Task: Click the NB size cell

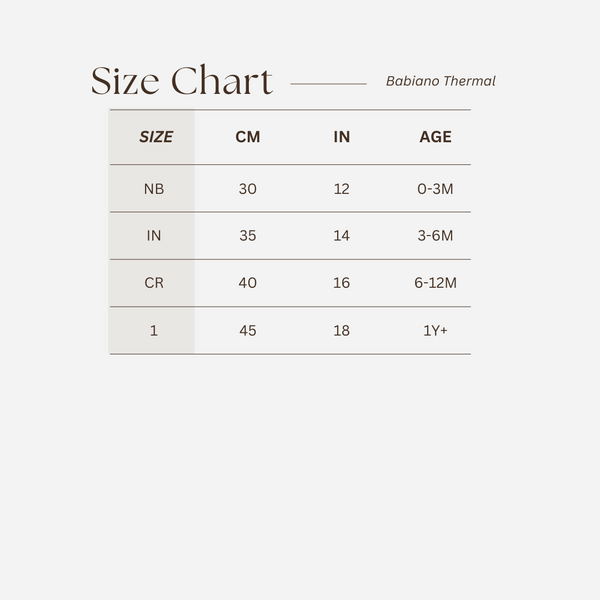Action: click(154, 188)
